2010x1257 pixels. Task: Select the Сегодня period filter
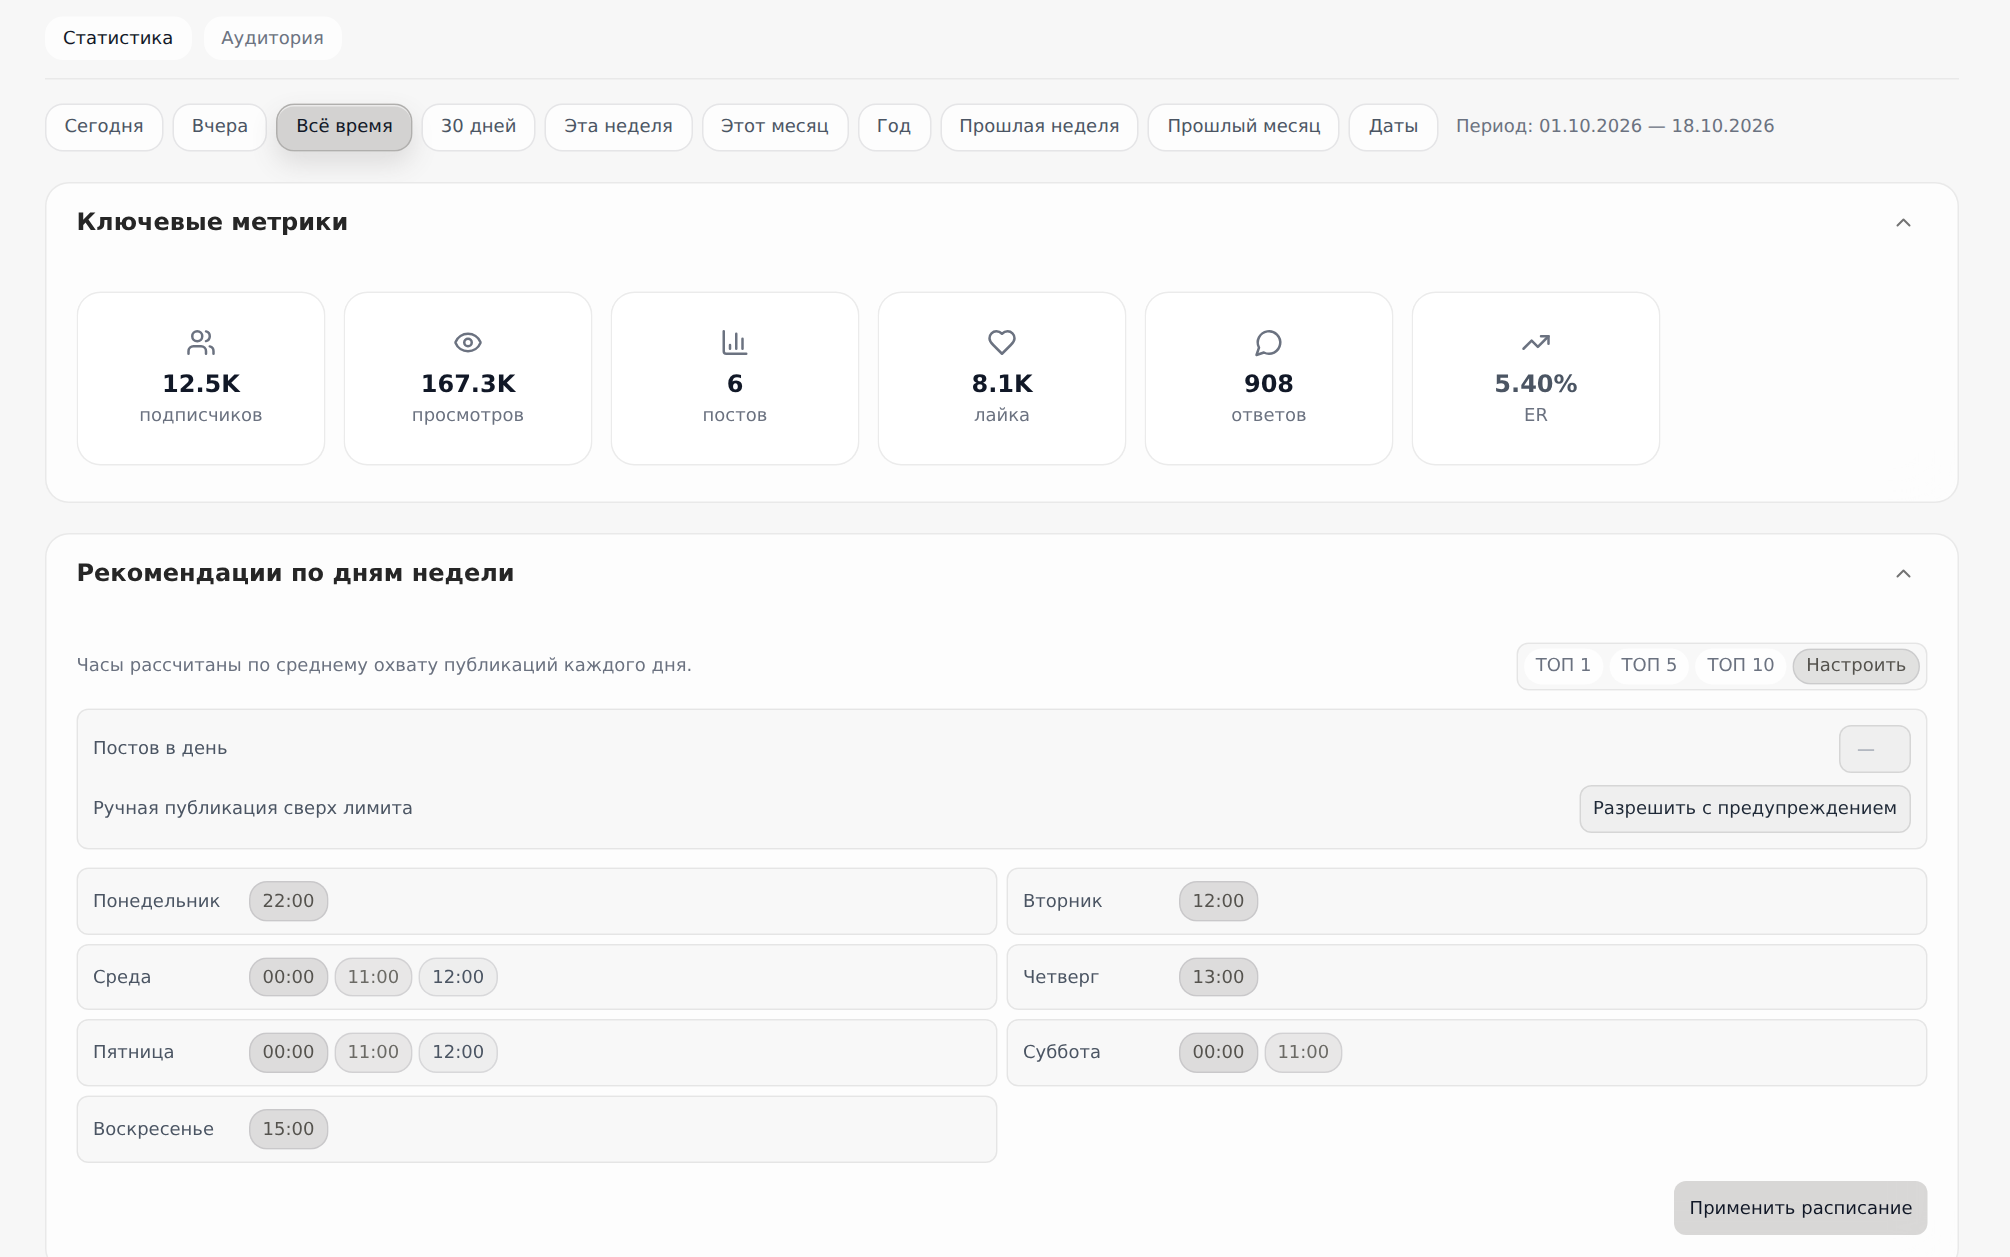click(x=104, y=127)
